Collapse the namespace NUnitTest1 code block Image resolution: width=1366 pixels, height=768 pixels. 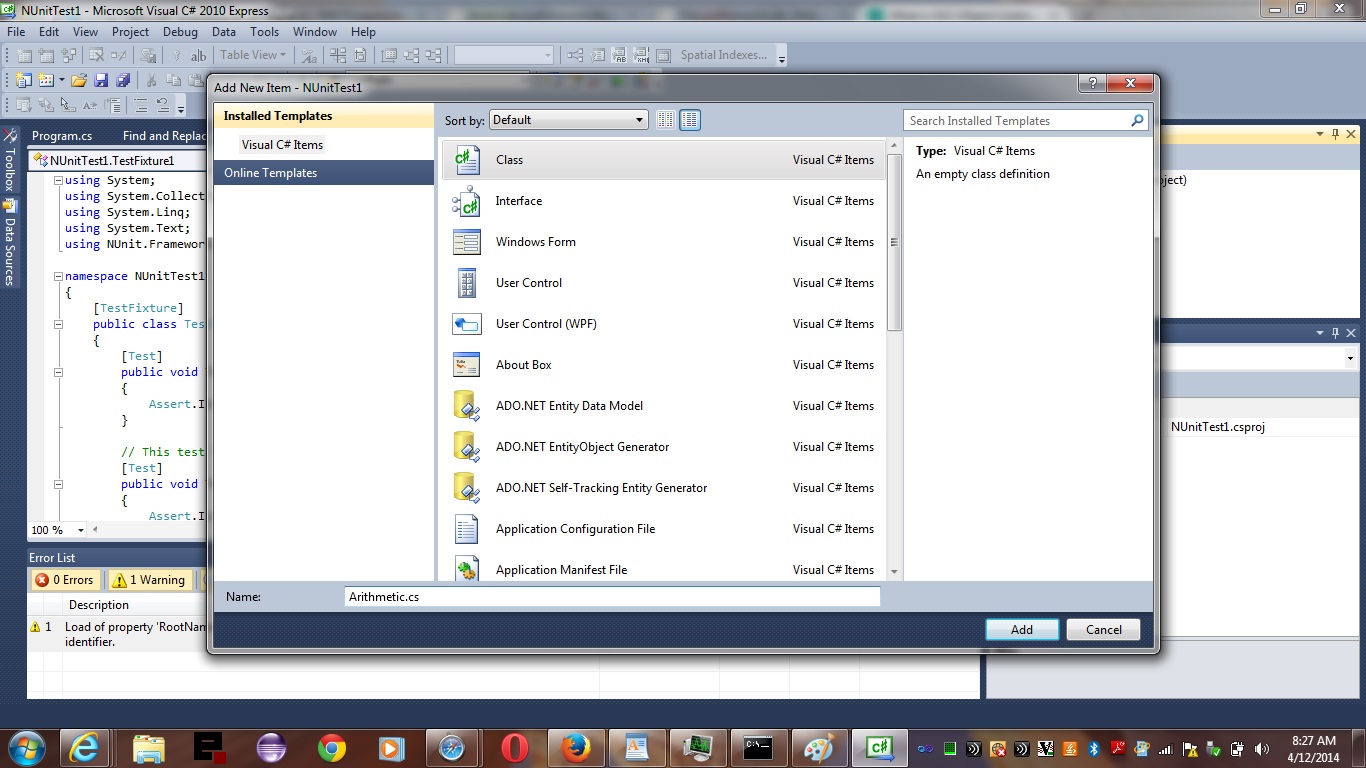coord(58,276)
